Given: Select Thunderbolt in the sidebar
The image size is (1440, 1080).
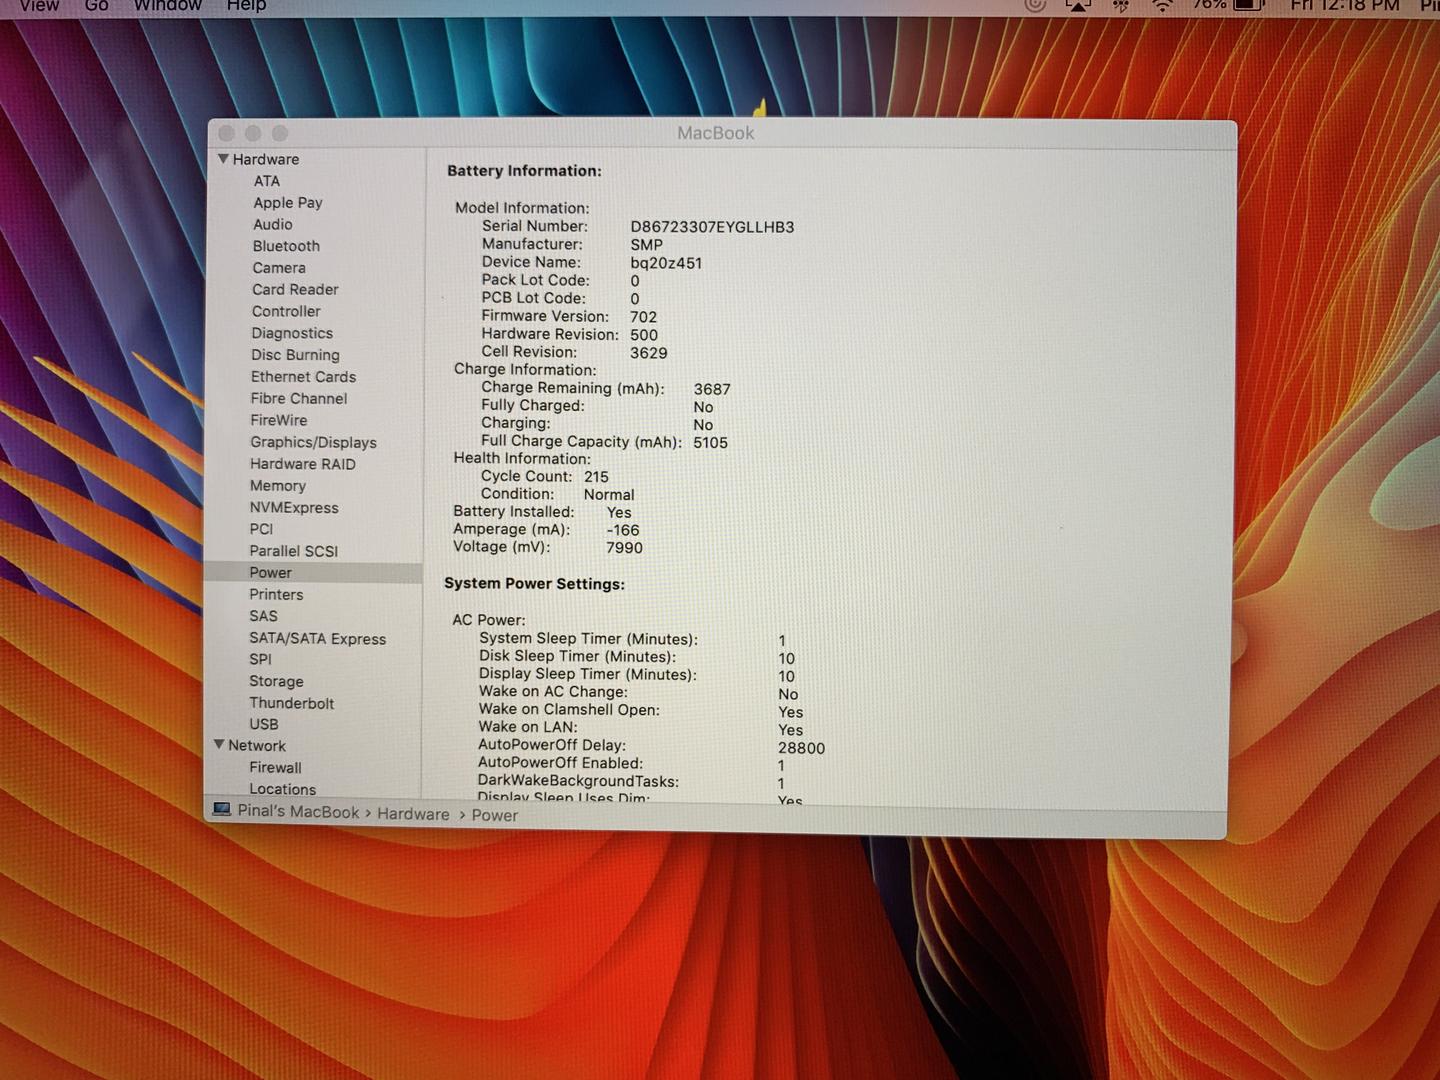Looking at the screenshot, I should pos(292,704).
